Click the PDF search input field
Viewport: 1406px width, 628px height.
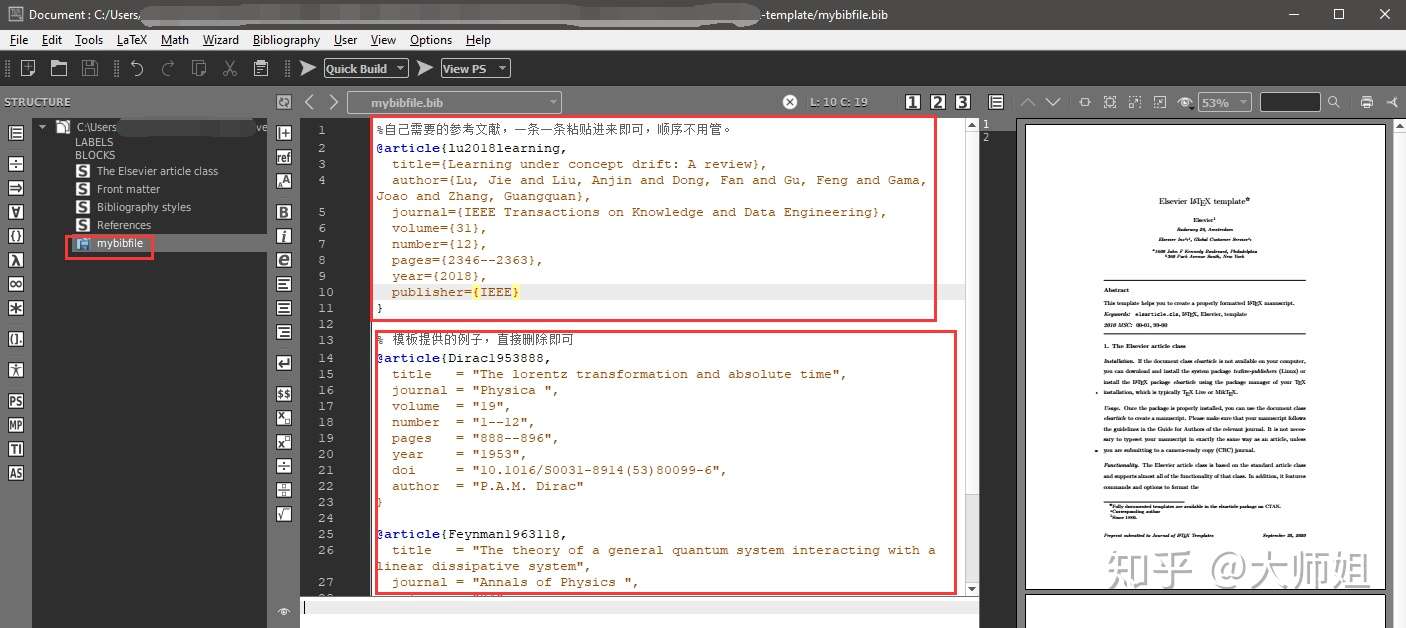1290,101
